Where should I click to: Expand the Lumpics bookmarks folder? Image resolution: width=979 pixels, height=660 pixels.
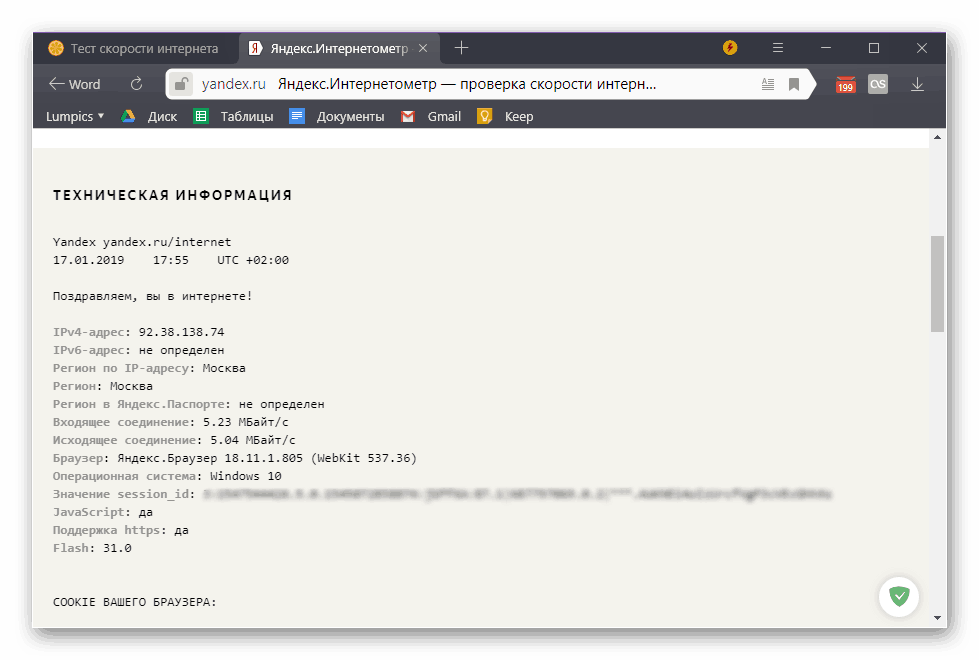(x=75, y=116)
